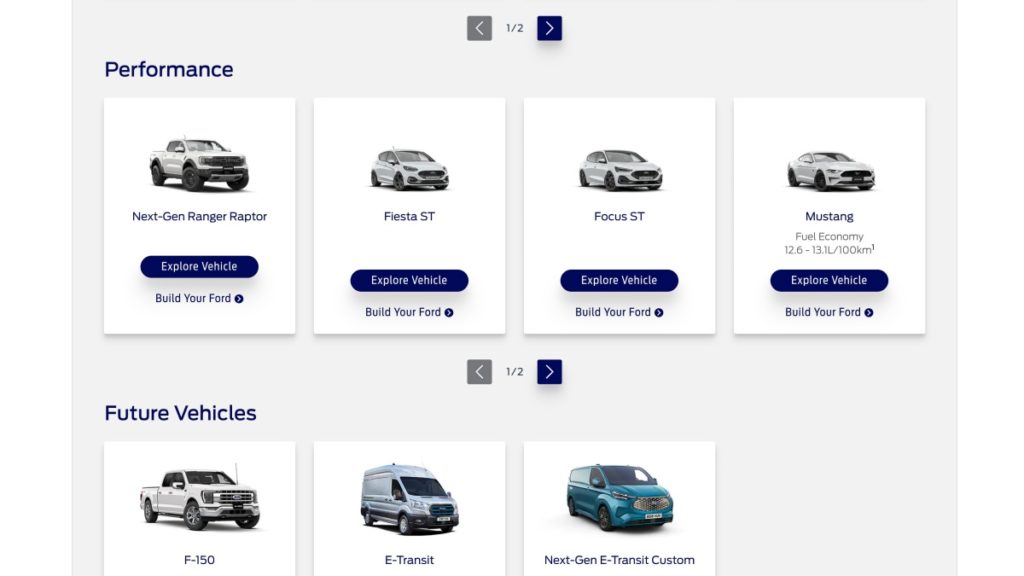Click previous arrow above Performance heading
Viewport: 1024px width, 576px height.
tap(479, 28)
